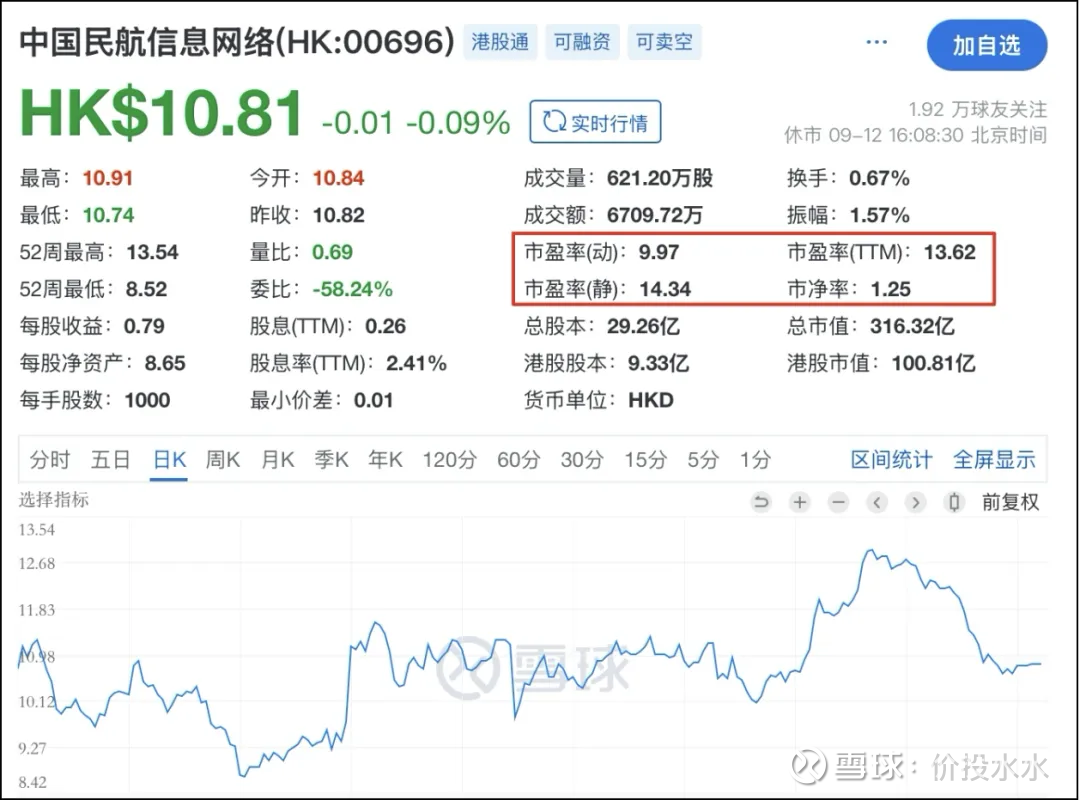Viewport: 1080px width, 800px height.
Task: Switch to 五日 chart tab
Action: pyautogui.click(x=110, y=459)
